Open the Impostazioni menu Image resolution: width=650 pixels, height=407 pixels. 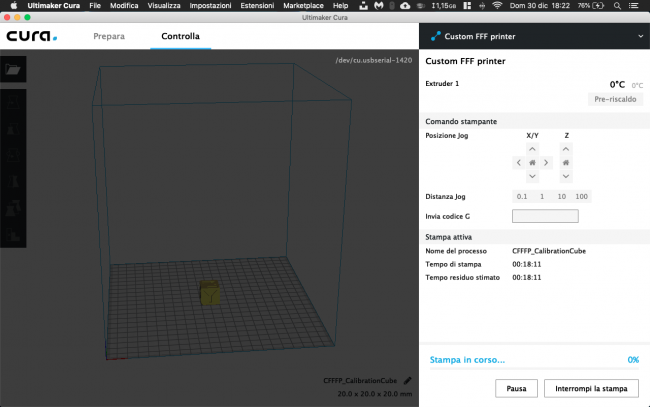click(x=210, y=6)
